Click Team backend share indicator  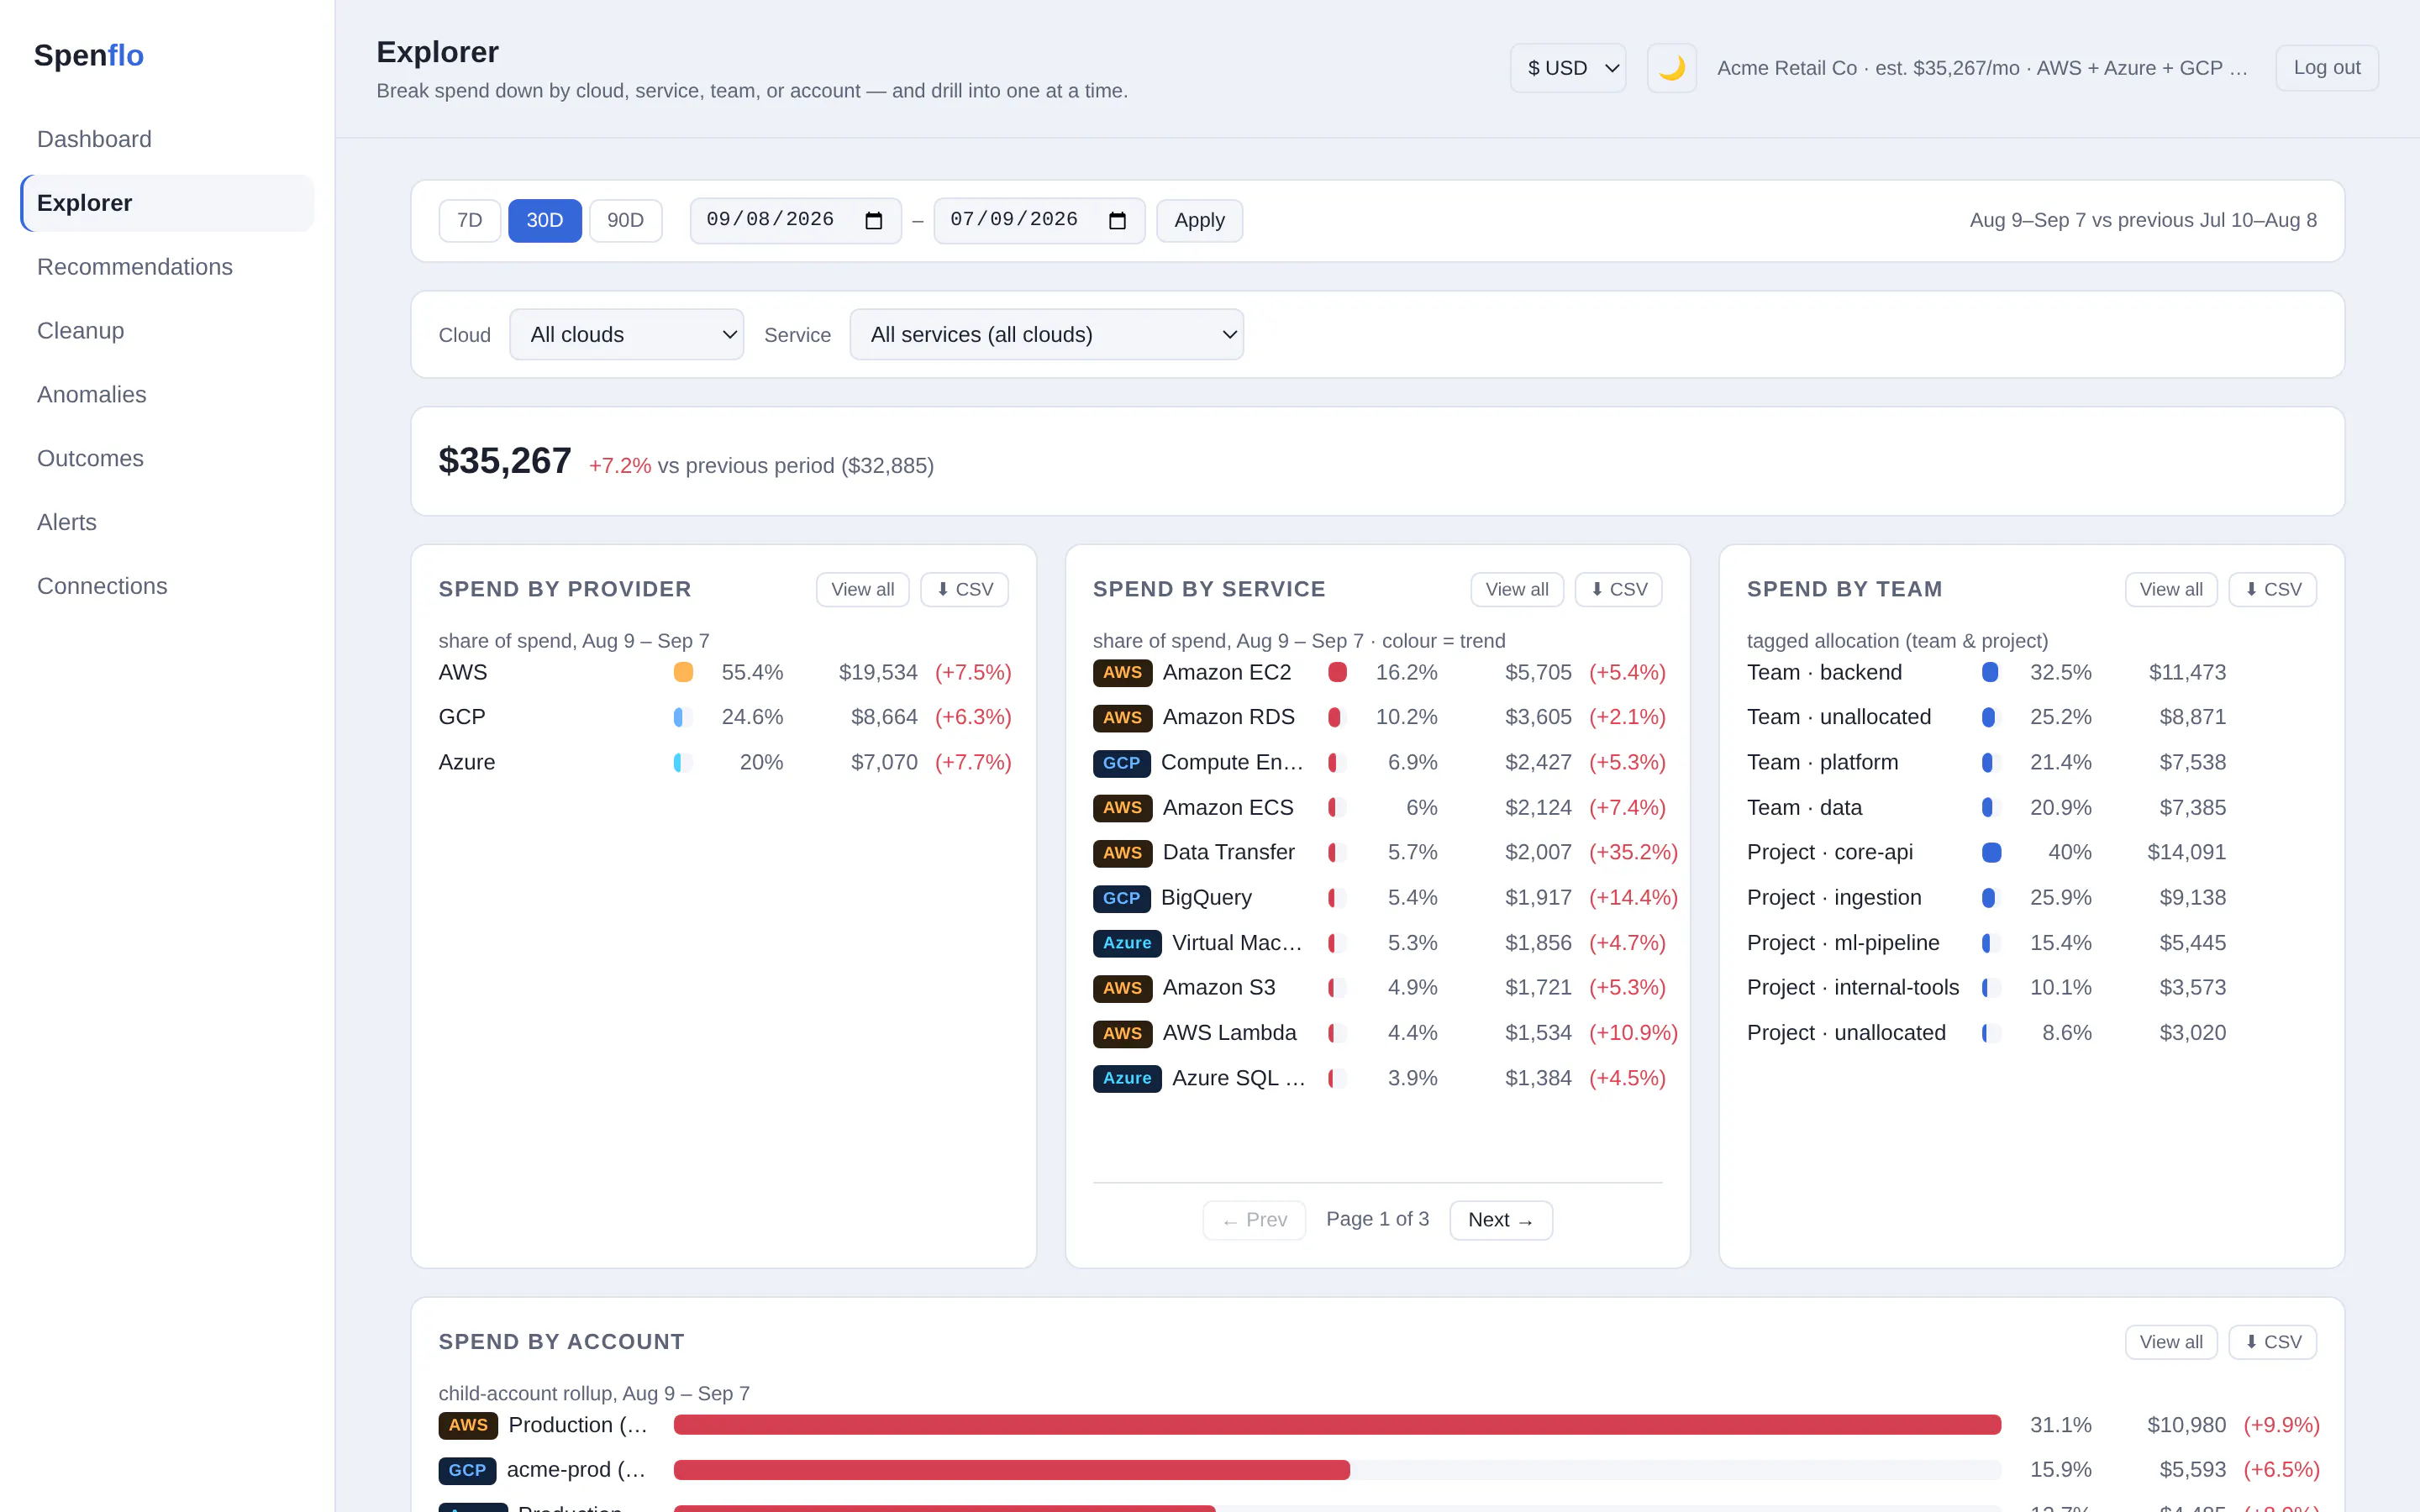(x=1990, y=673)
